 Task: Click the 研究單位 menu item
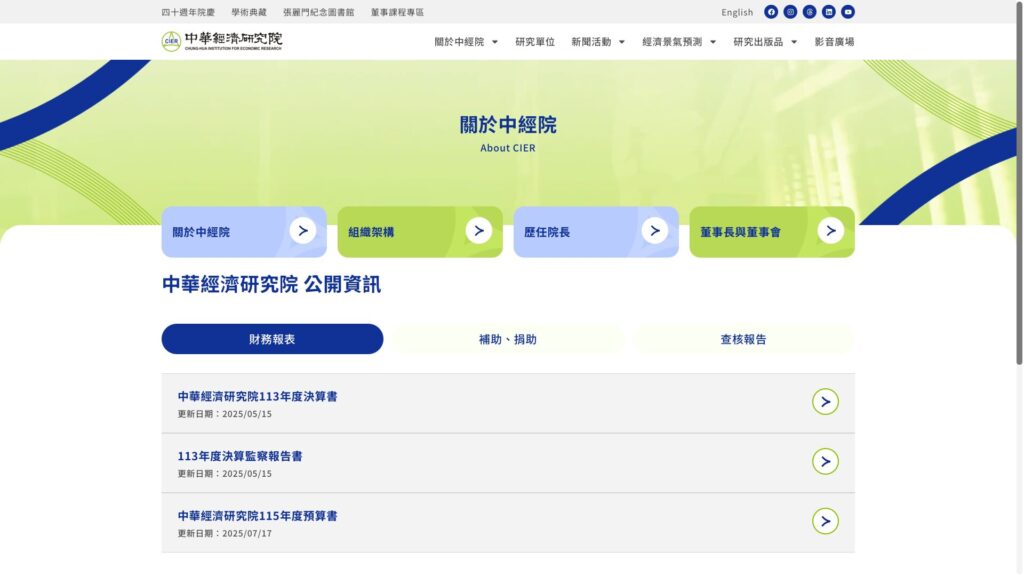[535, 42]
